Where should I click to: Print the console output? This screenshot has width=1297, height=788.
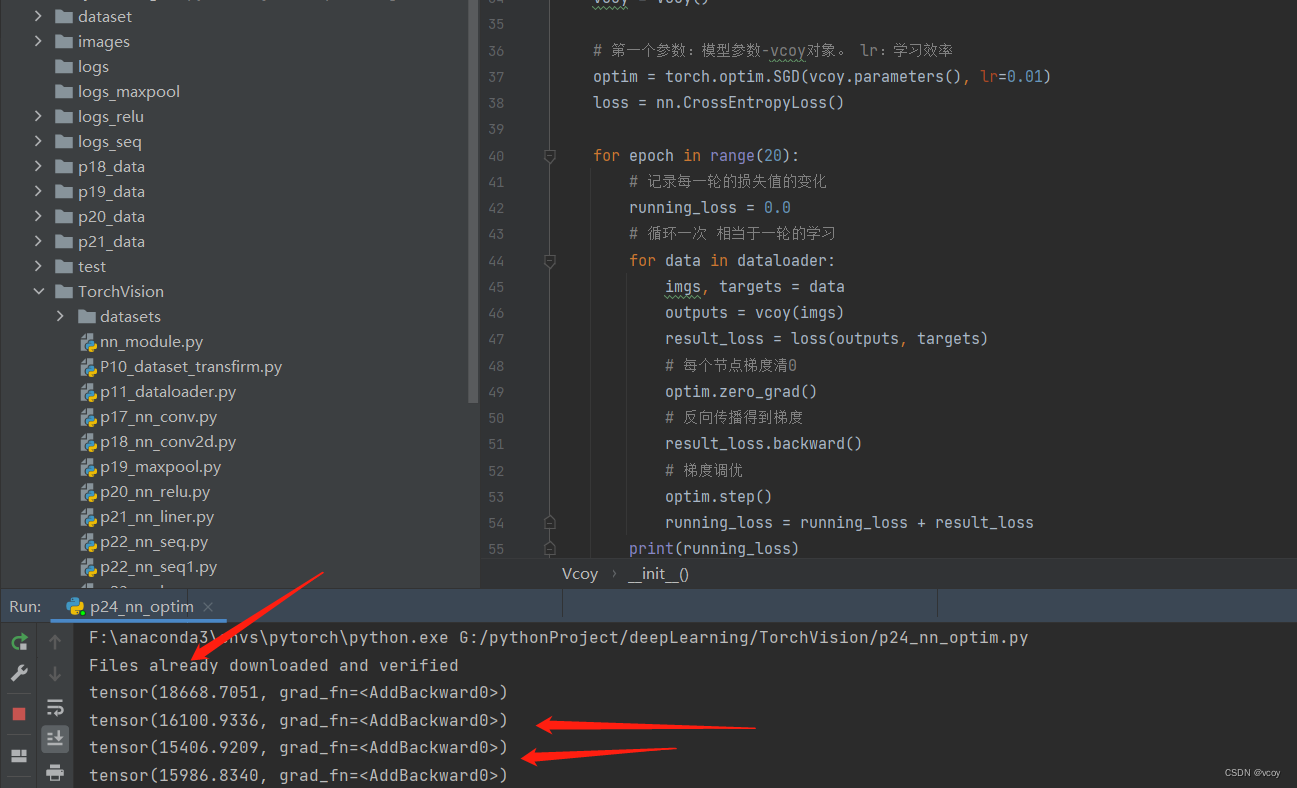pos(55,772)
